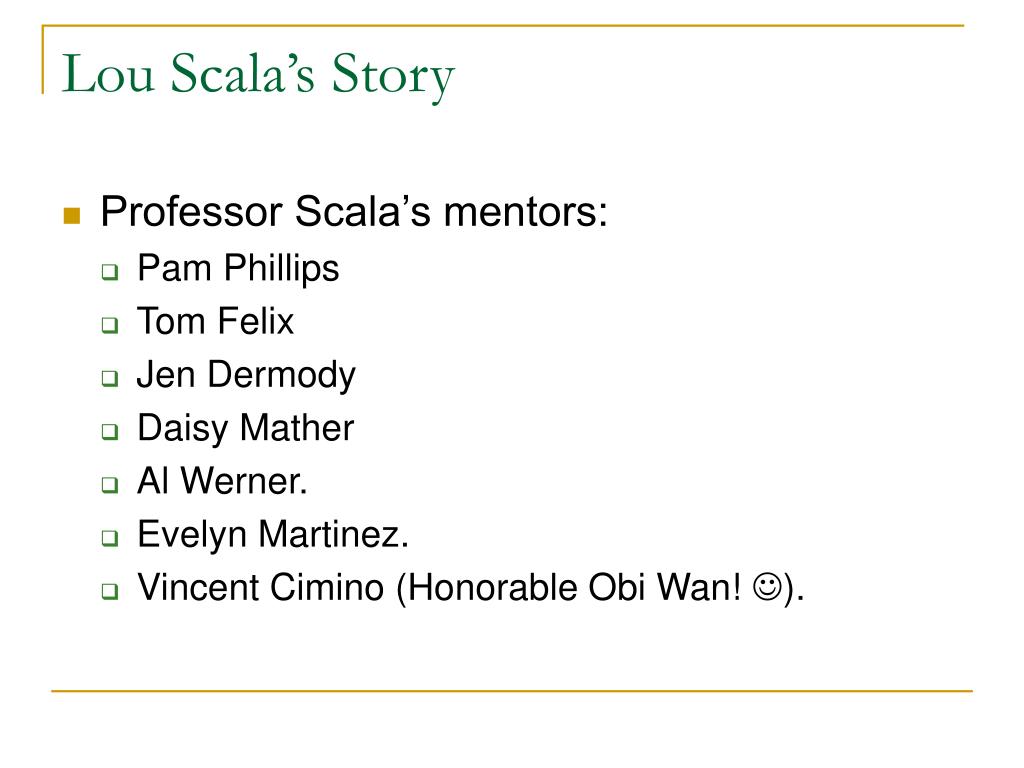This screenshot has width=1024, height=768.
Task: Click the name Daisy Mather
Action: [x=246, y=429]
